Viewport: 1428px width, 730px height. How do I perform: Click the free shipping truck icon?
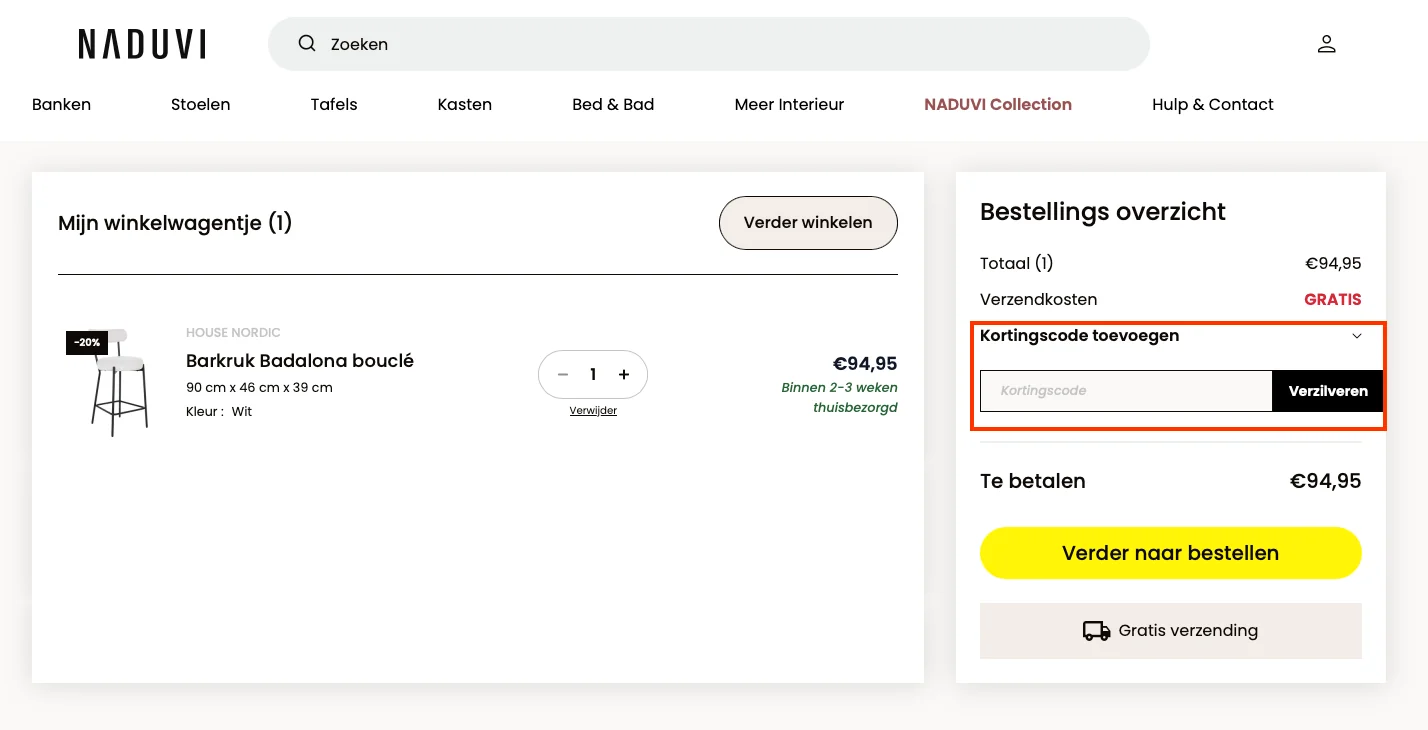[x=1097, y=631]
